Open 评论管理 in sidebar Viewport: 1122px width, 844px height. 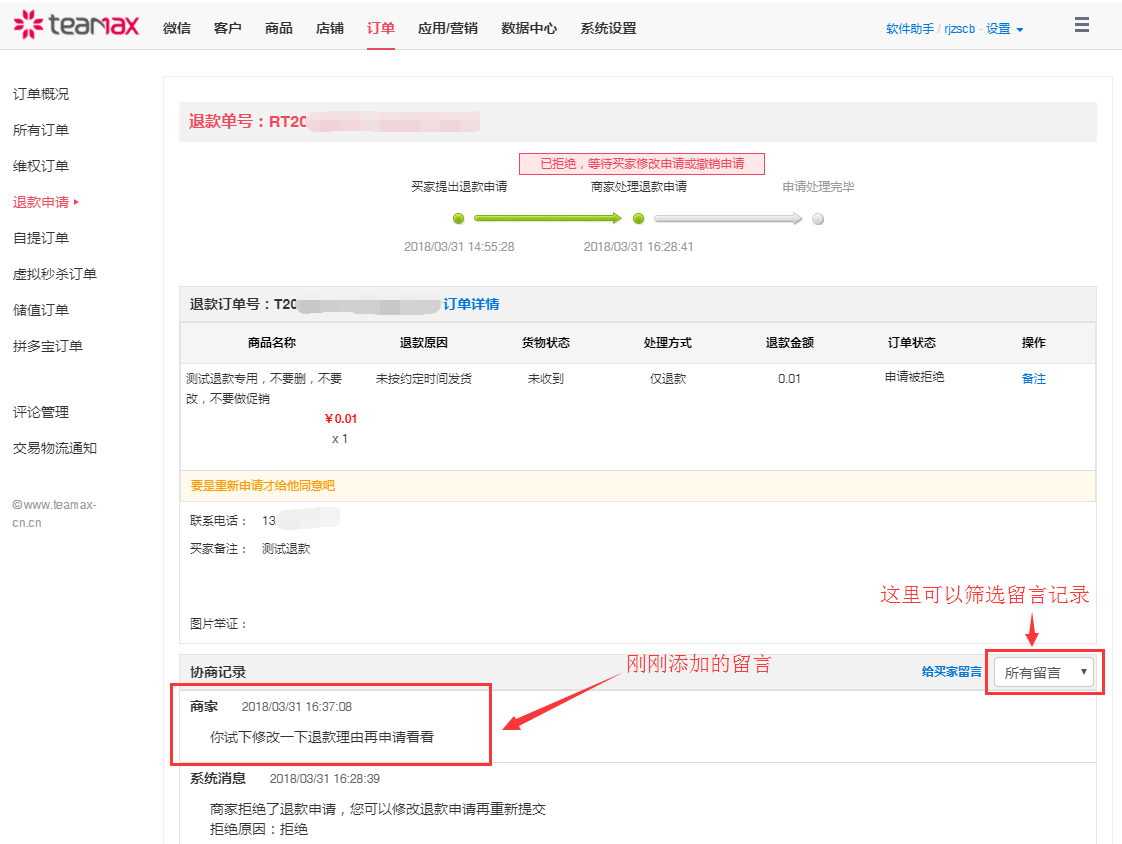[x=41, y=412]
